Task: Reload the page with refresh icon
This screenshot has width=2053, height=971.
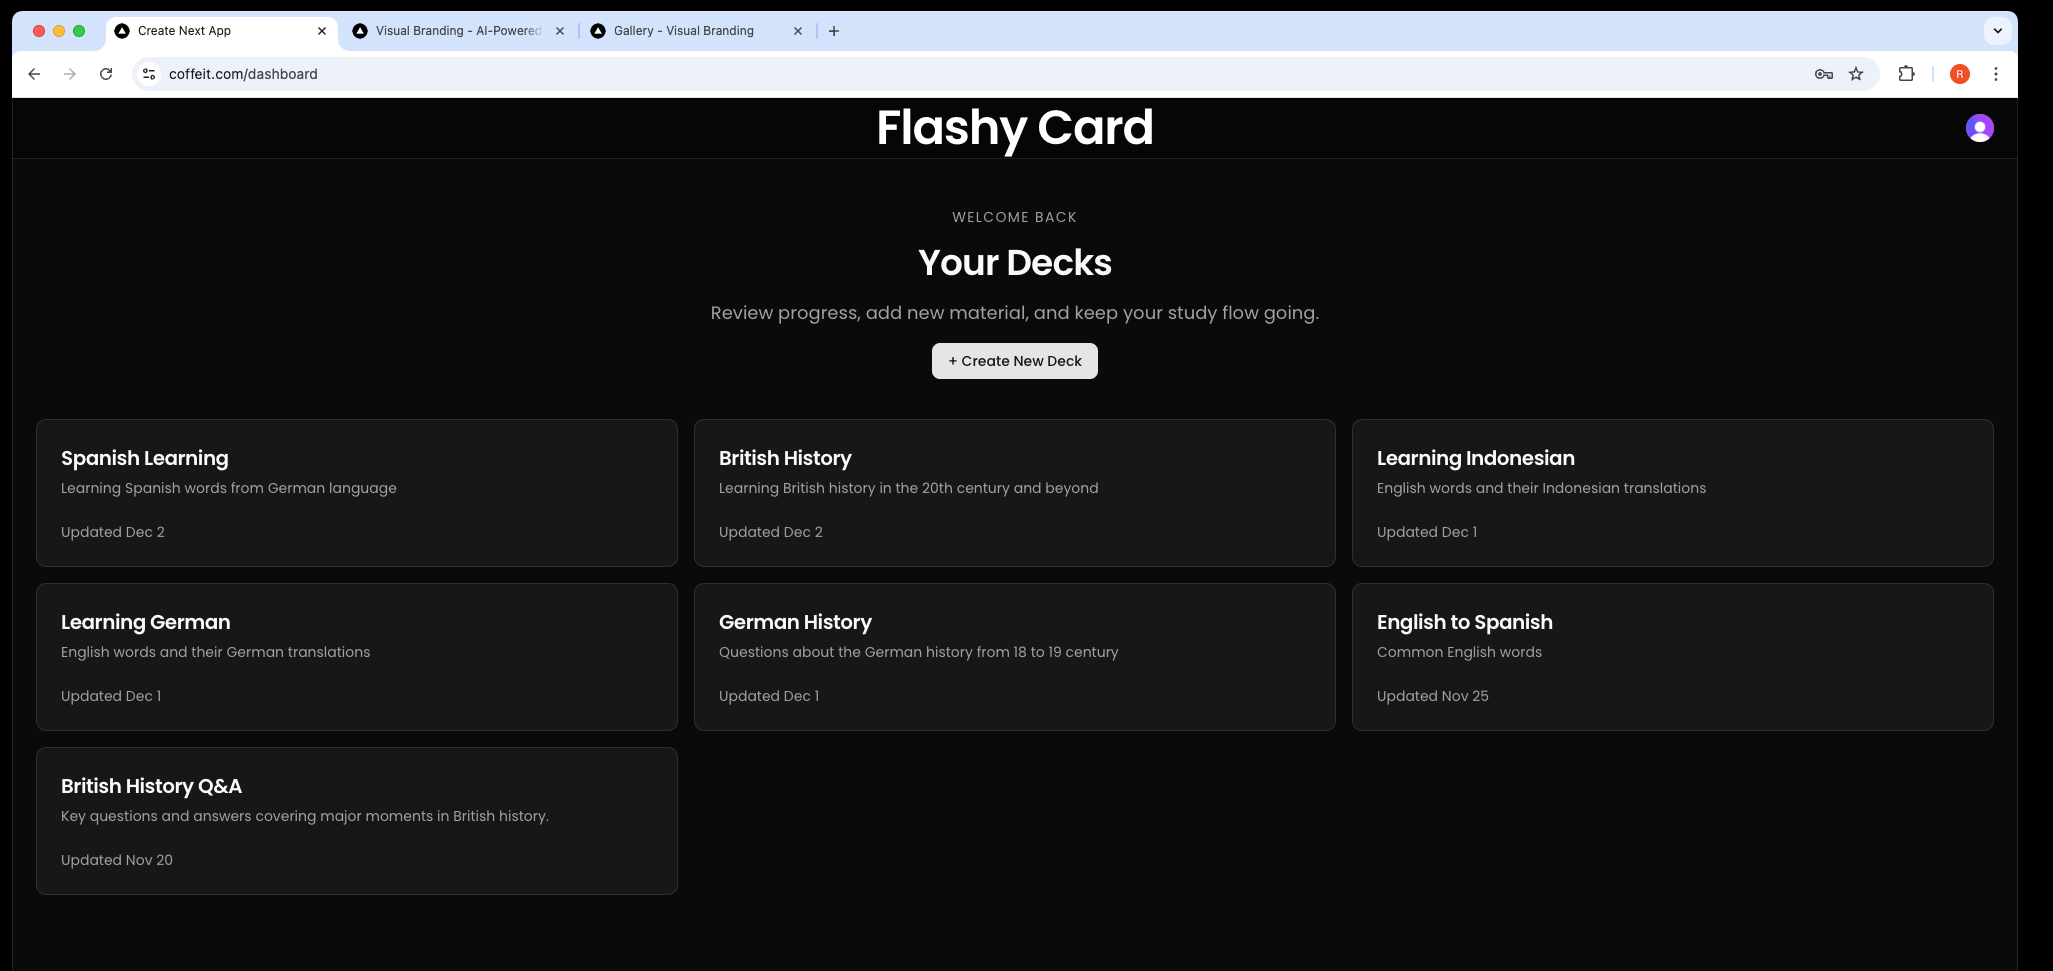Action: [x=106, y=74]
